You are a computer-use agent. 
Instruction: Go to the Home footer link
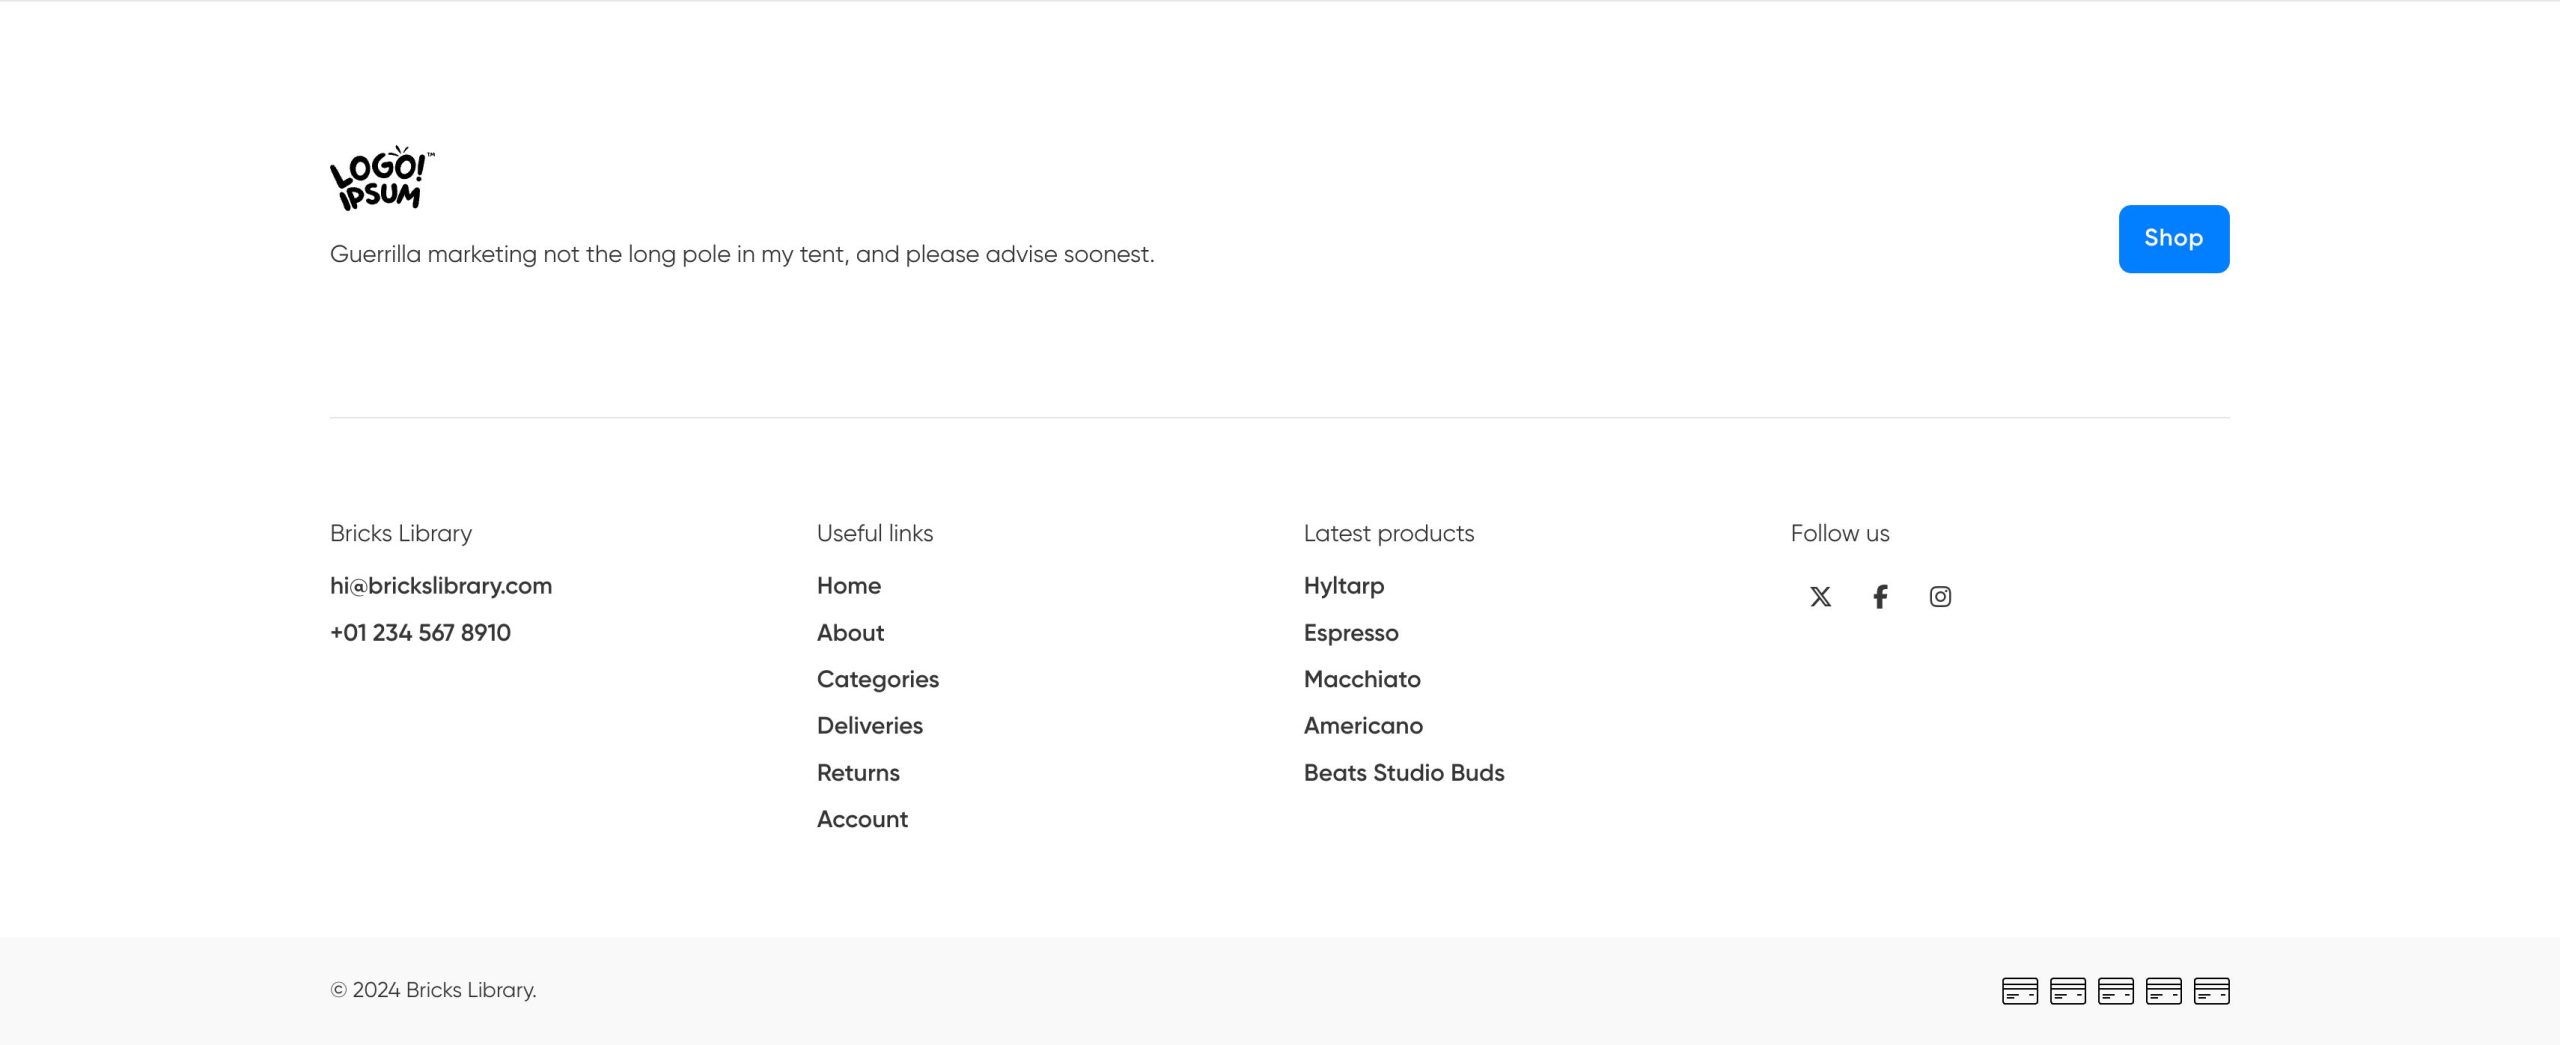point(849,586)
